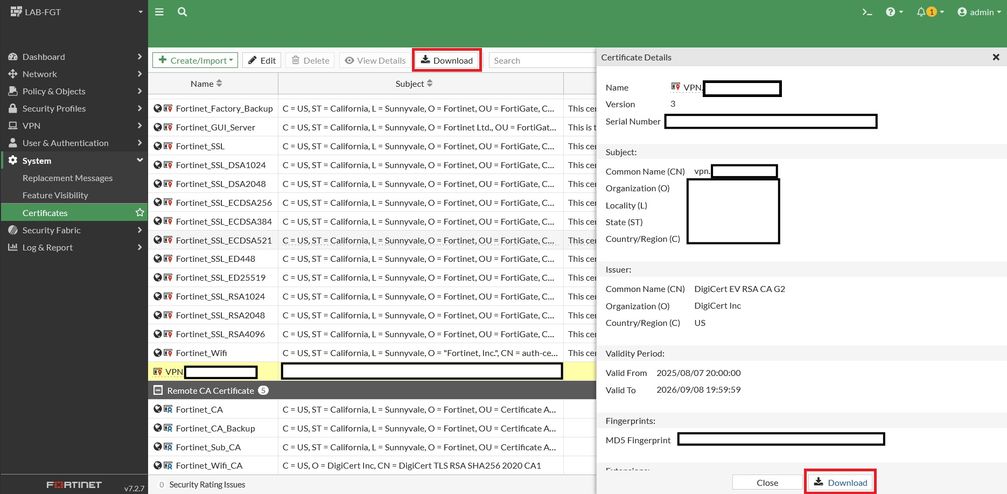
Task: Select Fortinet_SSL_RSA4096 certificate
Action: point(372,334)
